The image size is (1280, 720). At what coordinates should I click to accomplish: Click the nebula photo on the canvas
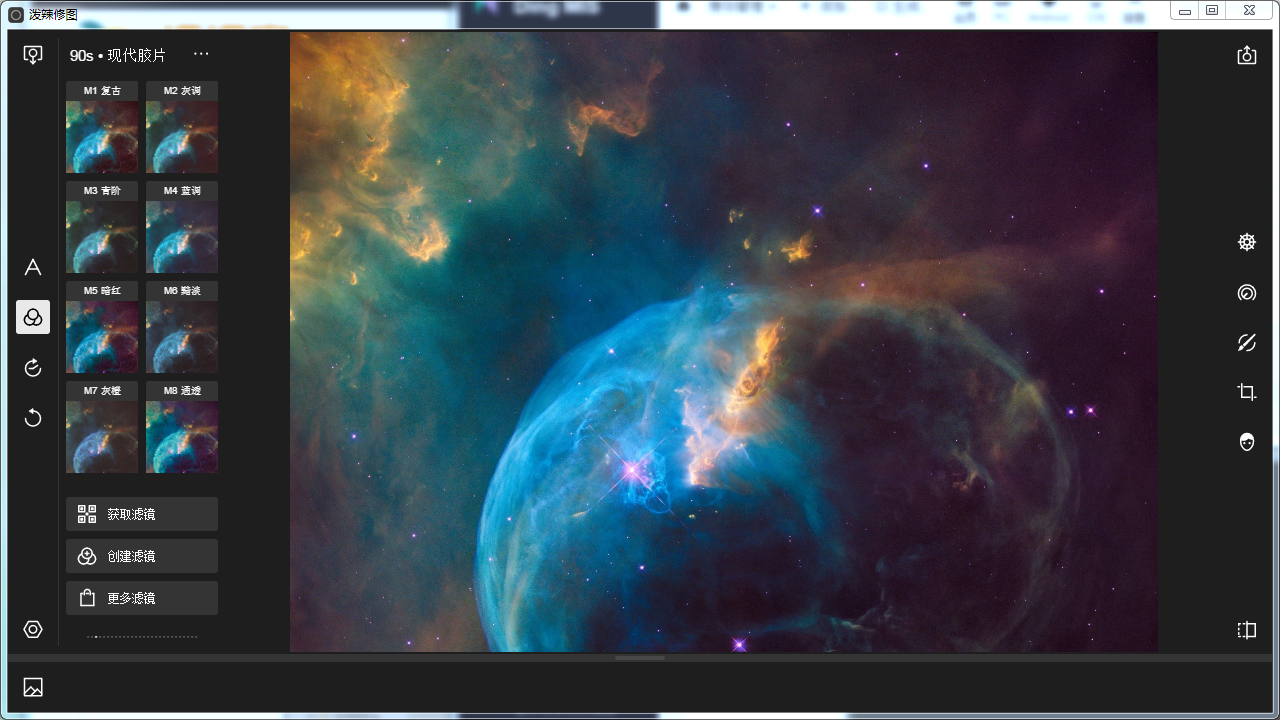click(x=724, y=342)
